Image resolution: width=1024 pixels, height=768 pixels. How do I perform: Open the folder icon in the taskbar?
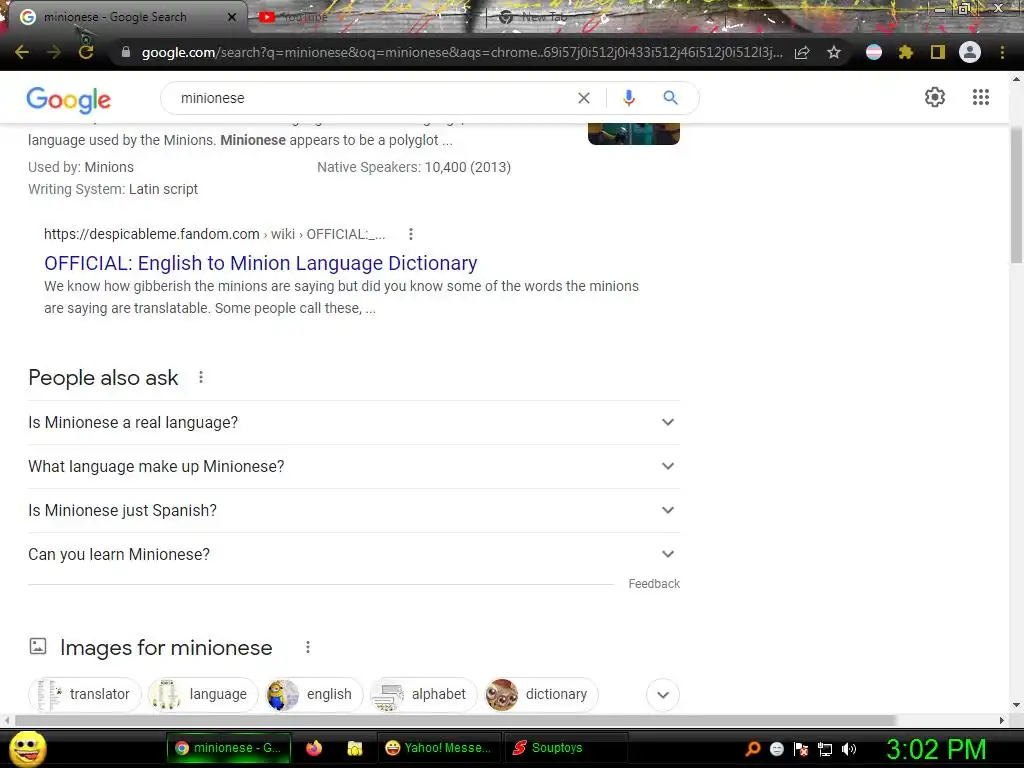[355, 748]
